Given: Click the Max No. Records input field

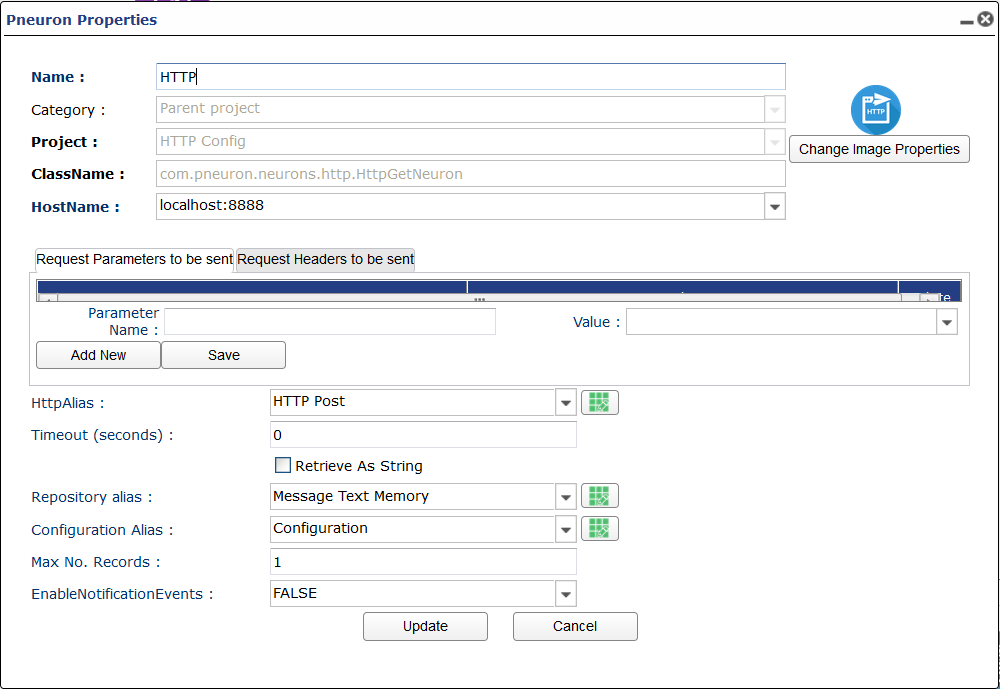Looking at the screenshot, I should point(423,561).
